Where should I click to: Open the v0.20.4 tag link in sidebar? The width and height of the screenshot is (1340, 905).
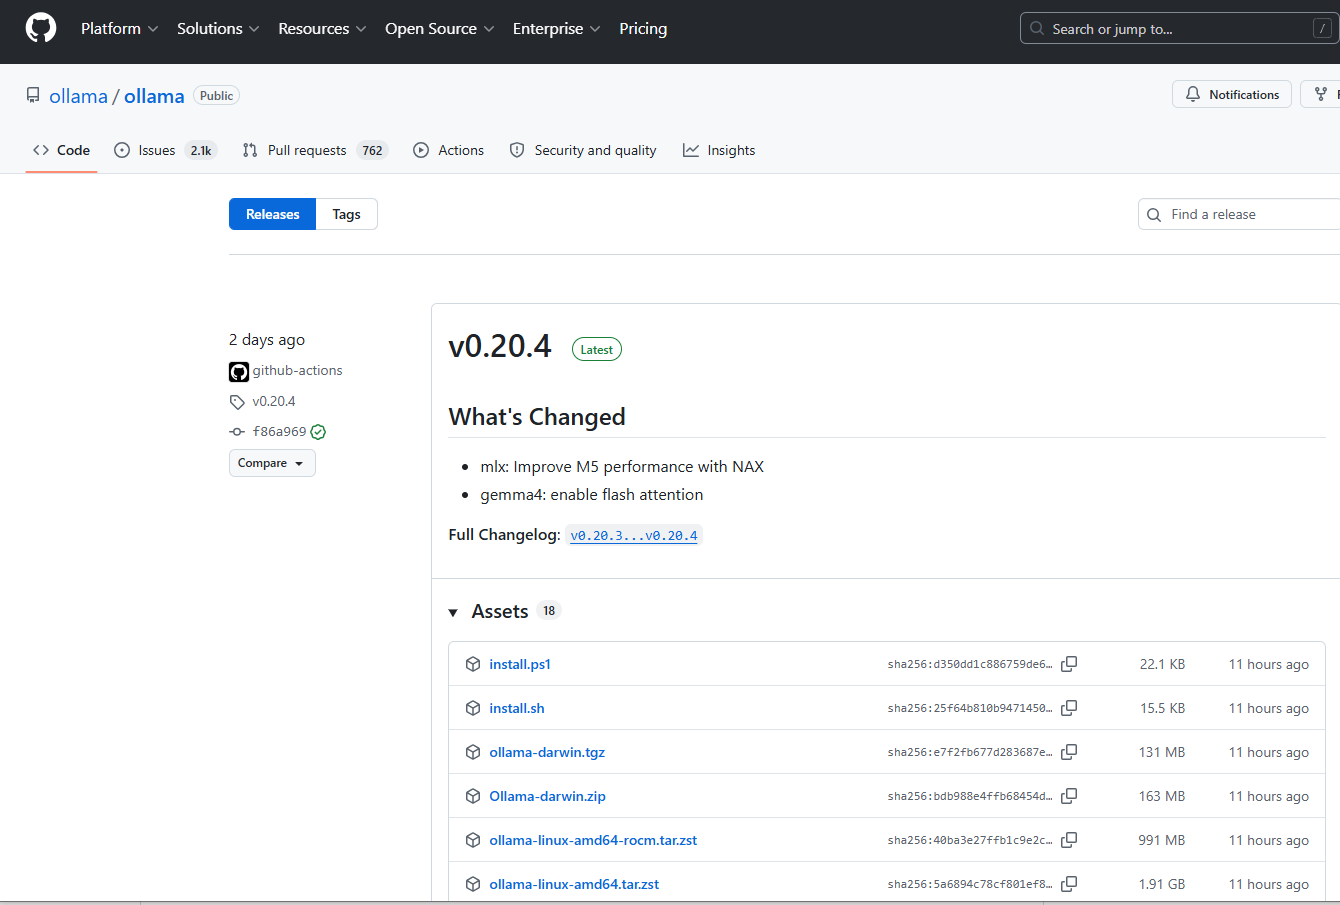pos(274,401)
